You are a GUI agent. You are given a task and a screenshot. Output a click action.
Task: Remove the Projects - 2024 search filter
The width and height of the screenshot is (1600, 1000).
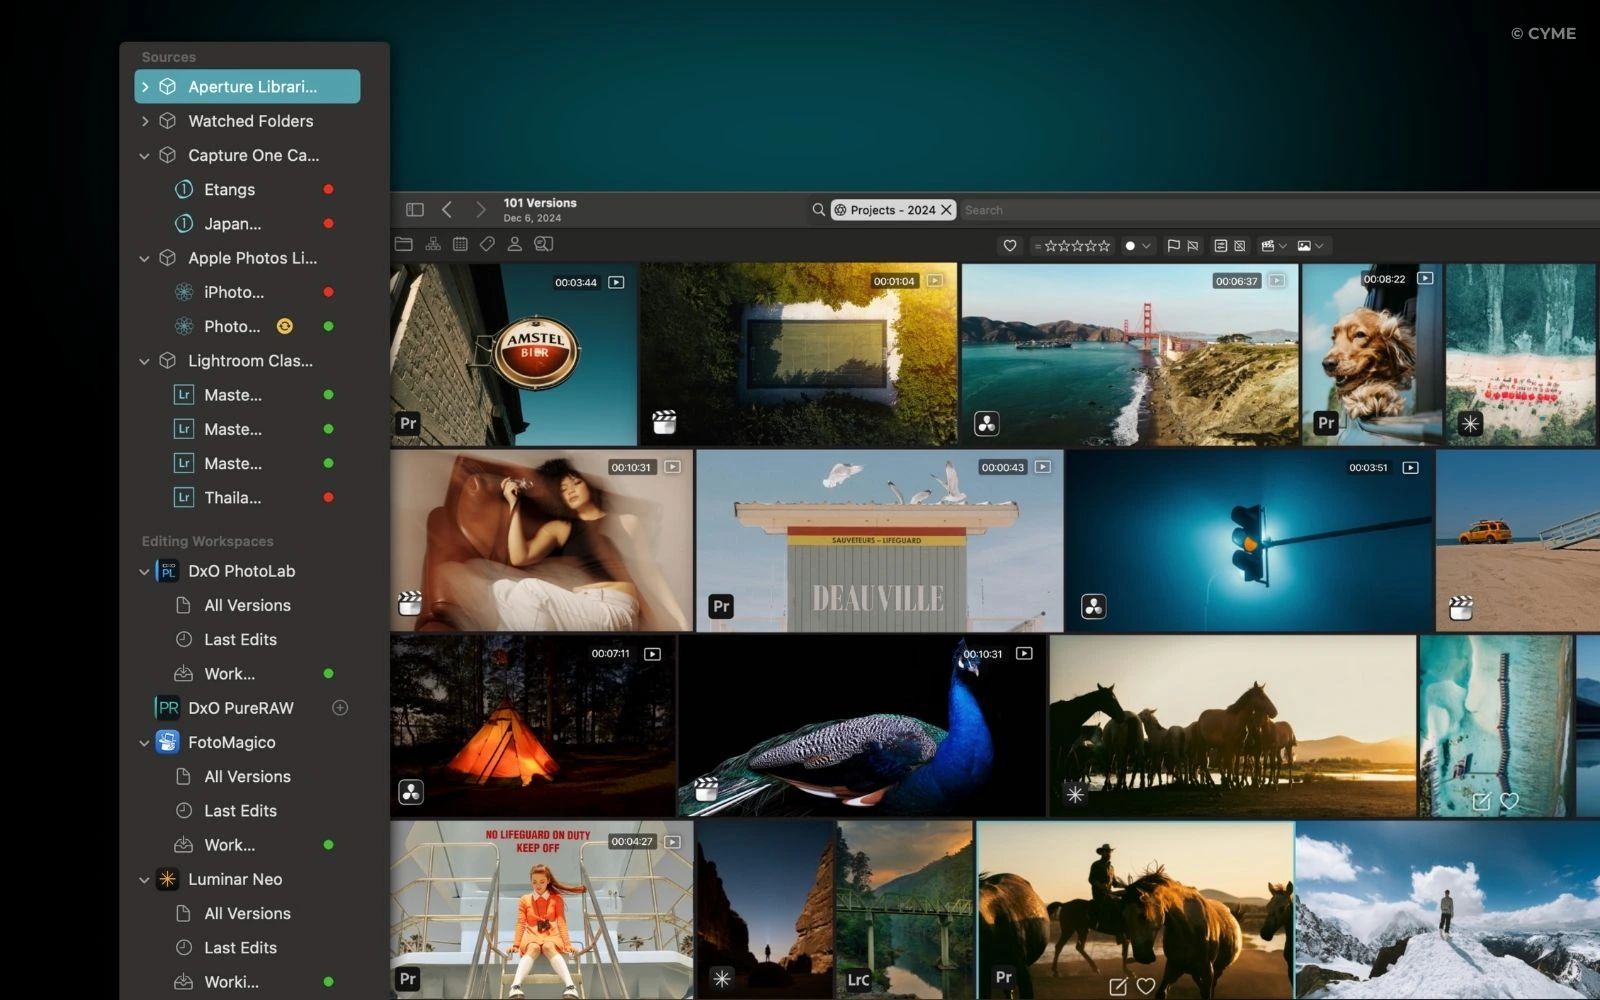point(946,210)
